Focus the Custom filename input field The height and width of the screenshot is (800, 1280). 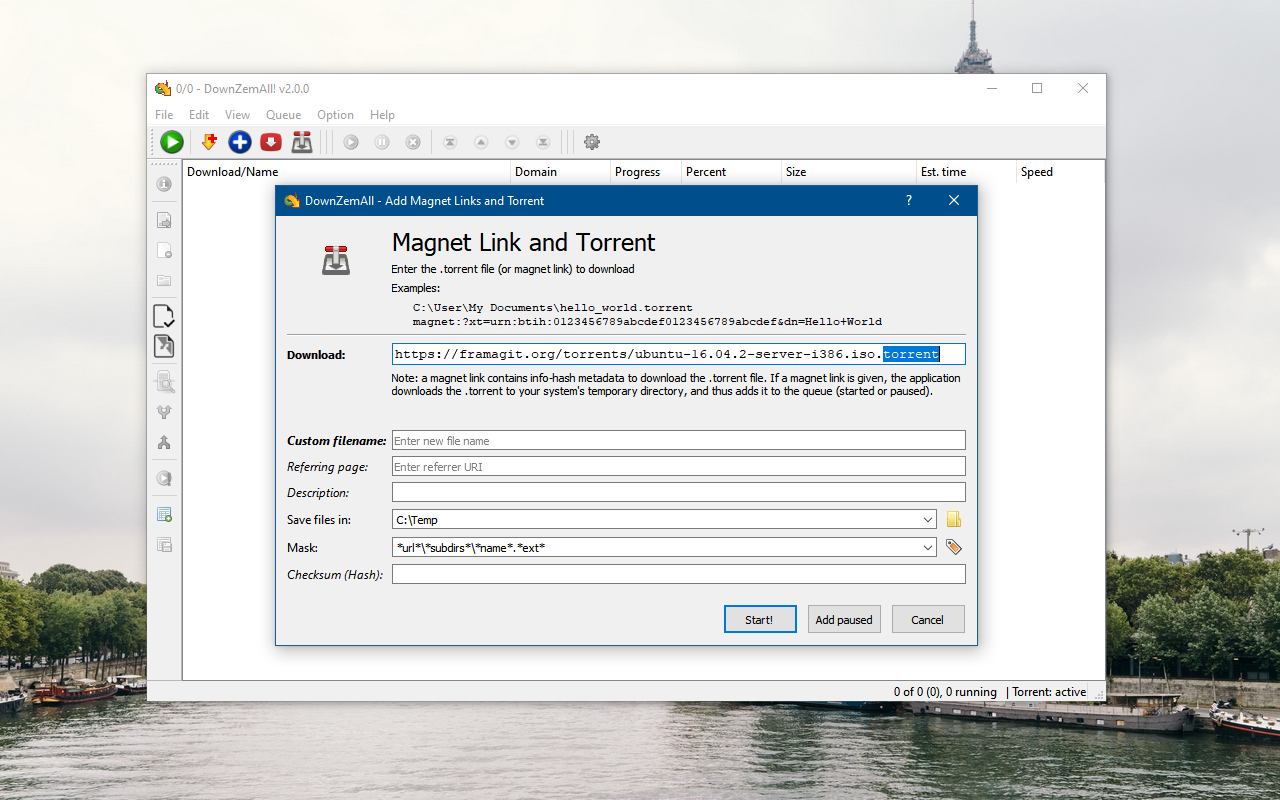[x=679, y=440]
